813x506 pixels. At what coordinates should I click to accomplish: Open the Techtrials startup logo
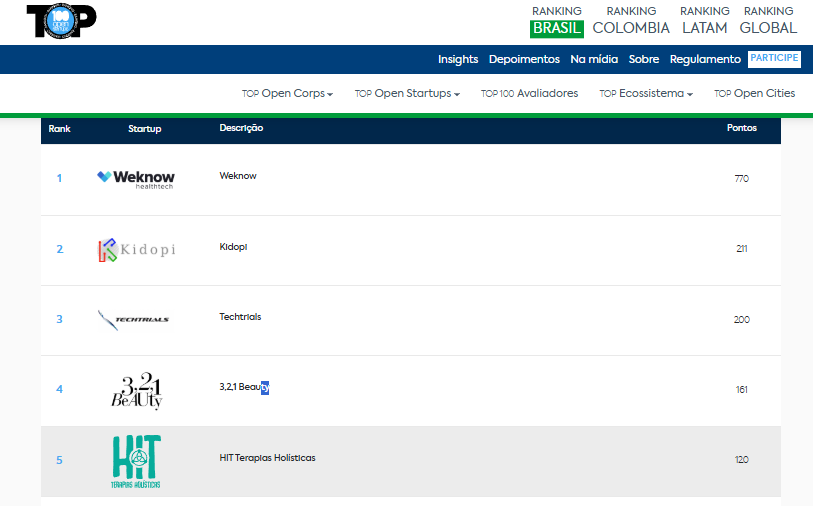134,319
